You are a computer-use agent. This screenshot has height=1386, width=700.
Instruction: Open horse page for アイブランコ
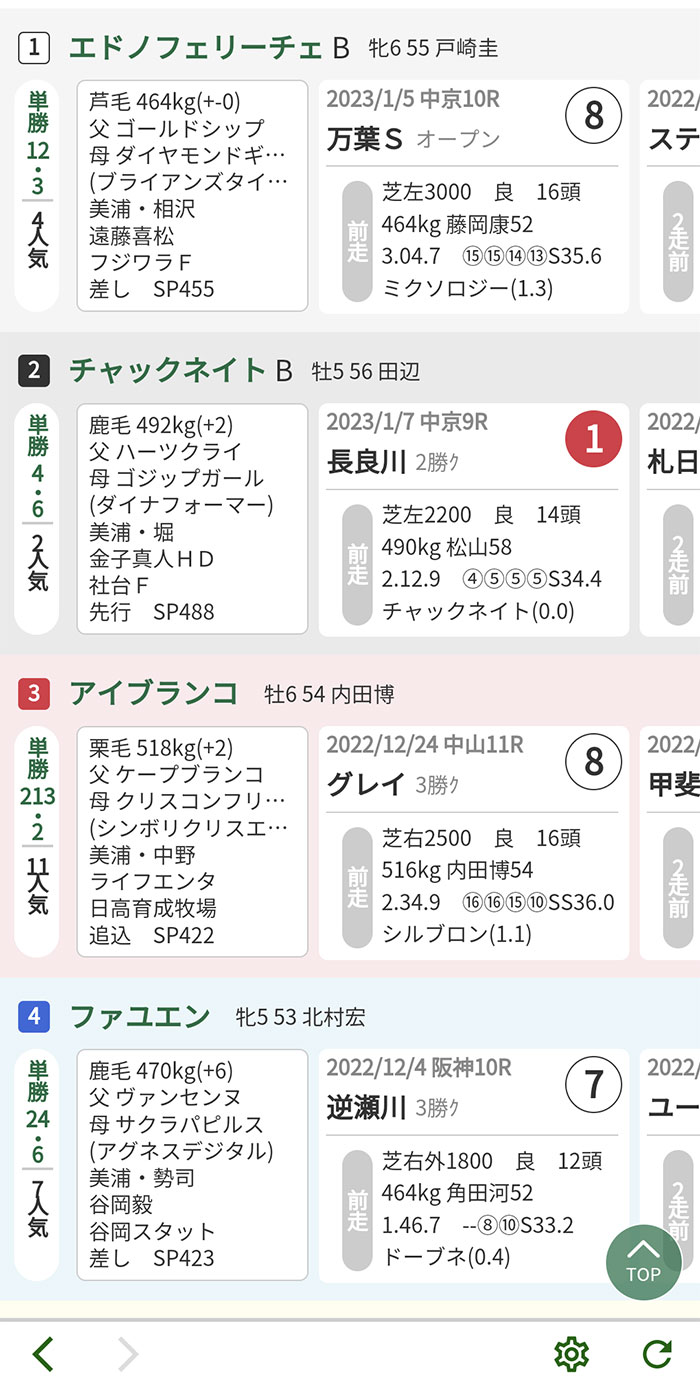[x=154, y=693]
